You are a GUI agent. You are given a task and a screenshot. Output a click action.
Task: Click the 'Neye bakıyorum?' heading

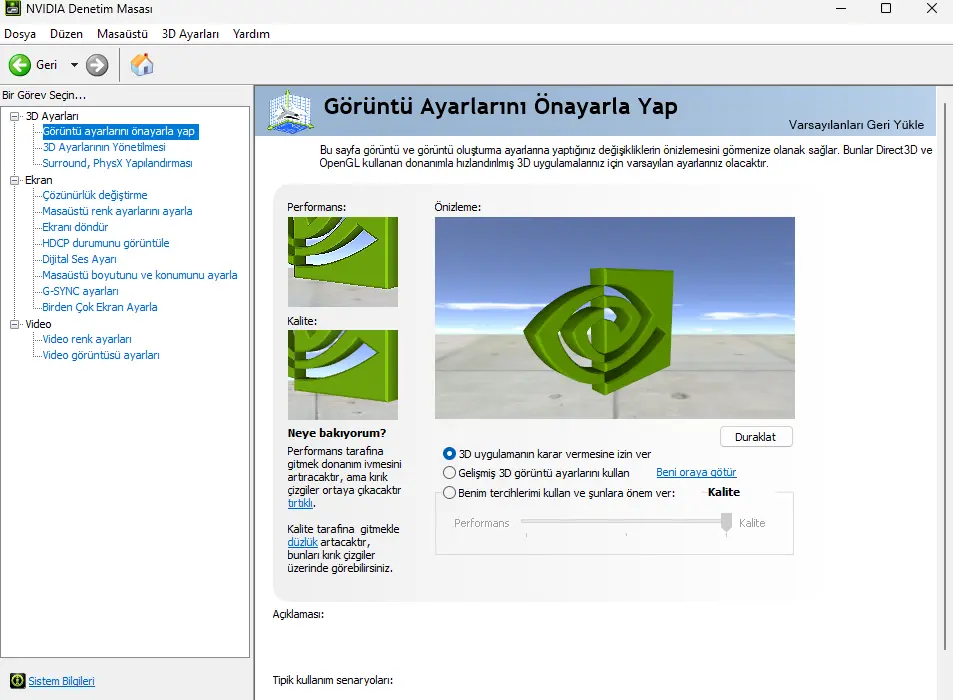point(337,433)
